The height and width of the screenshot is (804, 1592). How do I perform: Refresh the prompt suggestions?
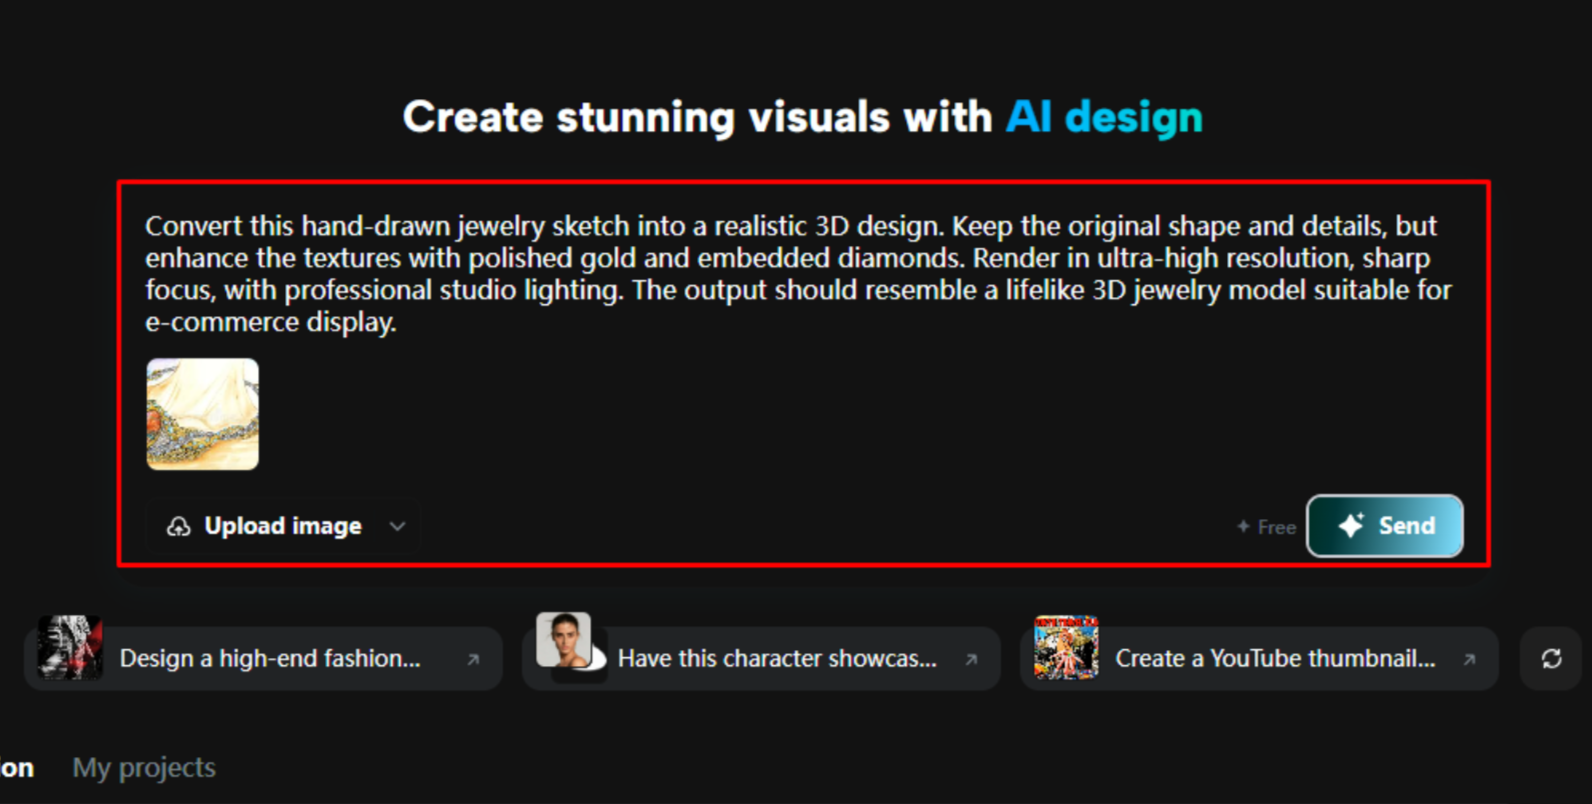click(x=1551, y=658)
